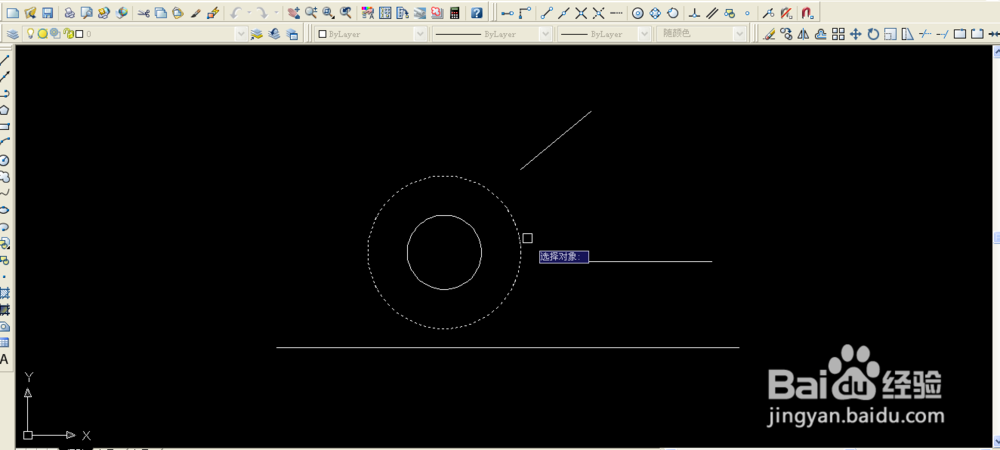Open the Redo history dropdown arrow
The height and width of the screenshot is (450, 1000).
pyautogui.click(x=276, y=13)
